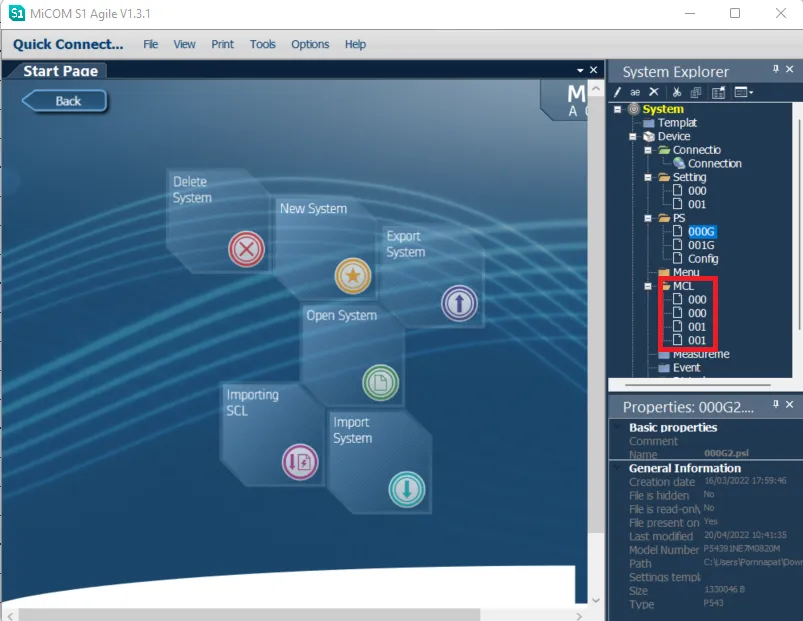Close the Start Page tab area
This screenshot has height=621, width=803.
pyautogui.click(x=594, y=70)
